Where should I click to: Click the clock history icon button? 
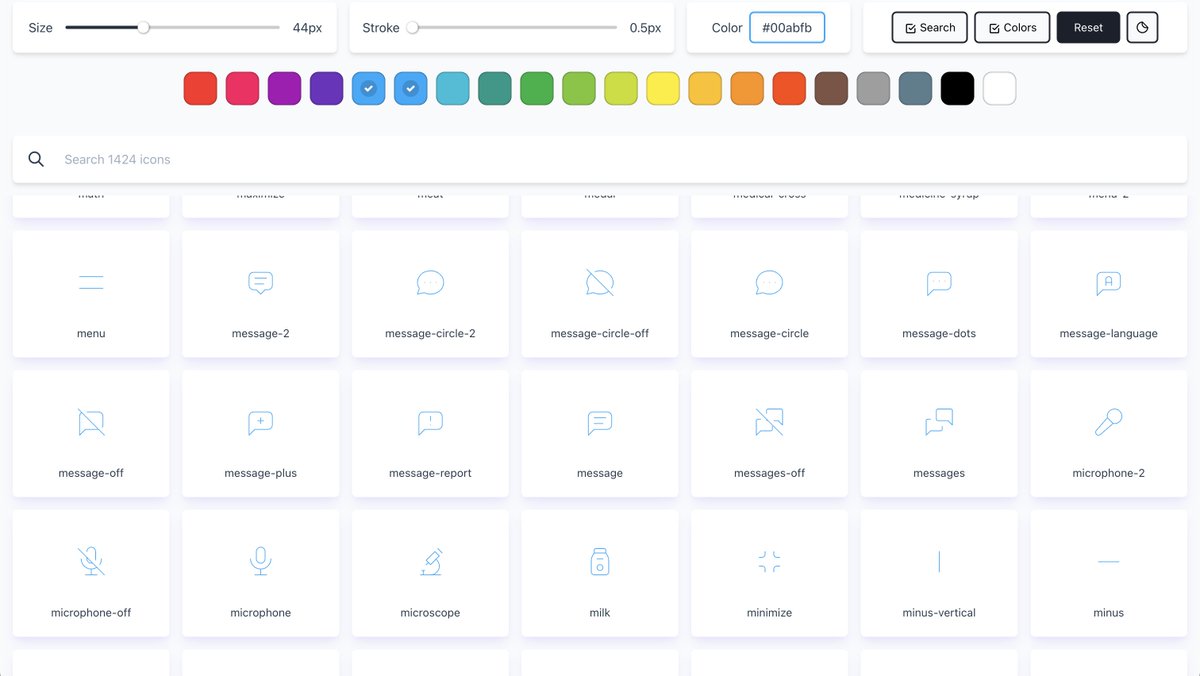(x=1142, y=27)
